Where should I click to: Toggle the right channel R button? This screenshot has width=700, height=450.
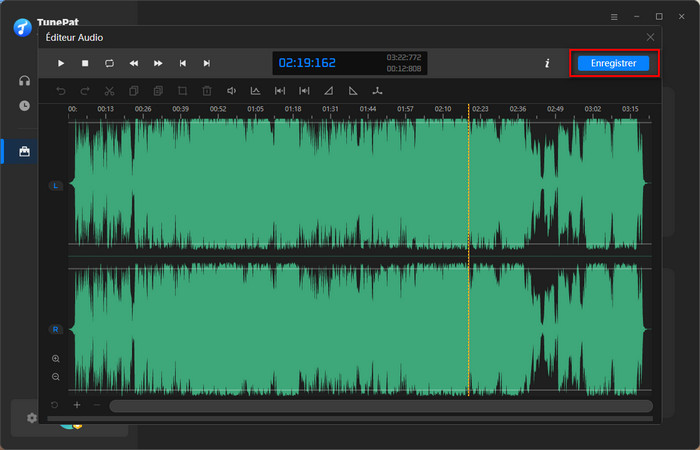(x=55, y=329)
